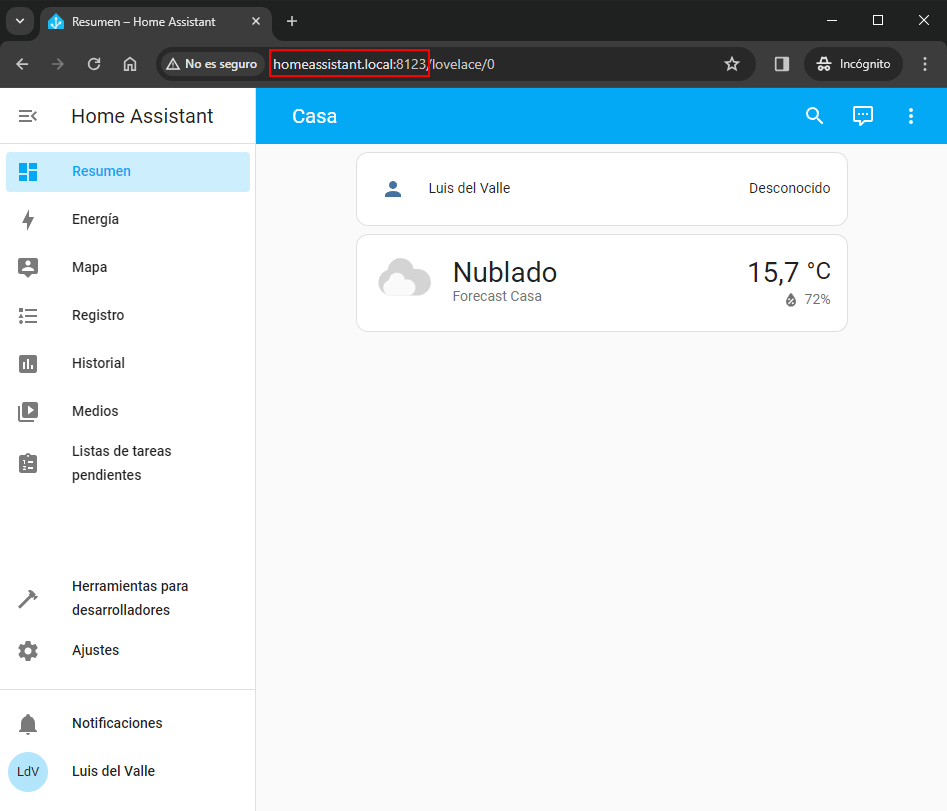
Task: Click the Ajustes gear icon
Action: [x=28, y=650]
